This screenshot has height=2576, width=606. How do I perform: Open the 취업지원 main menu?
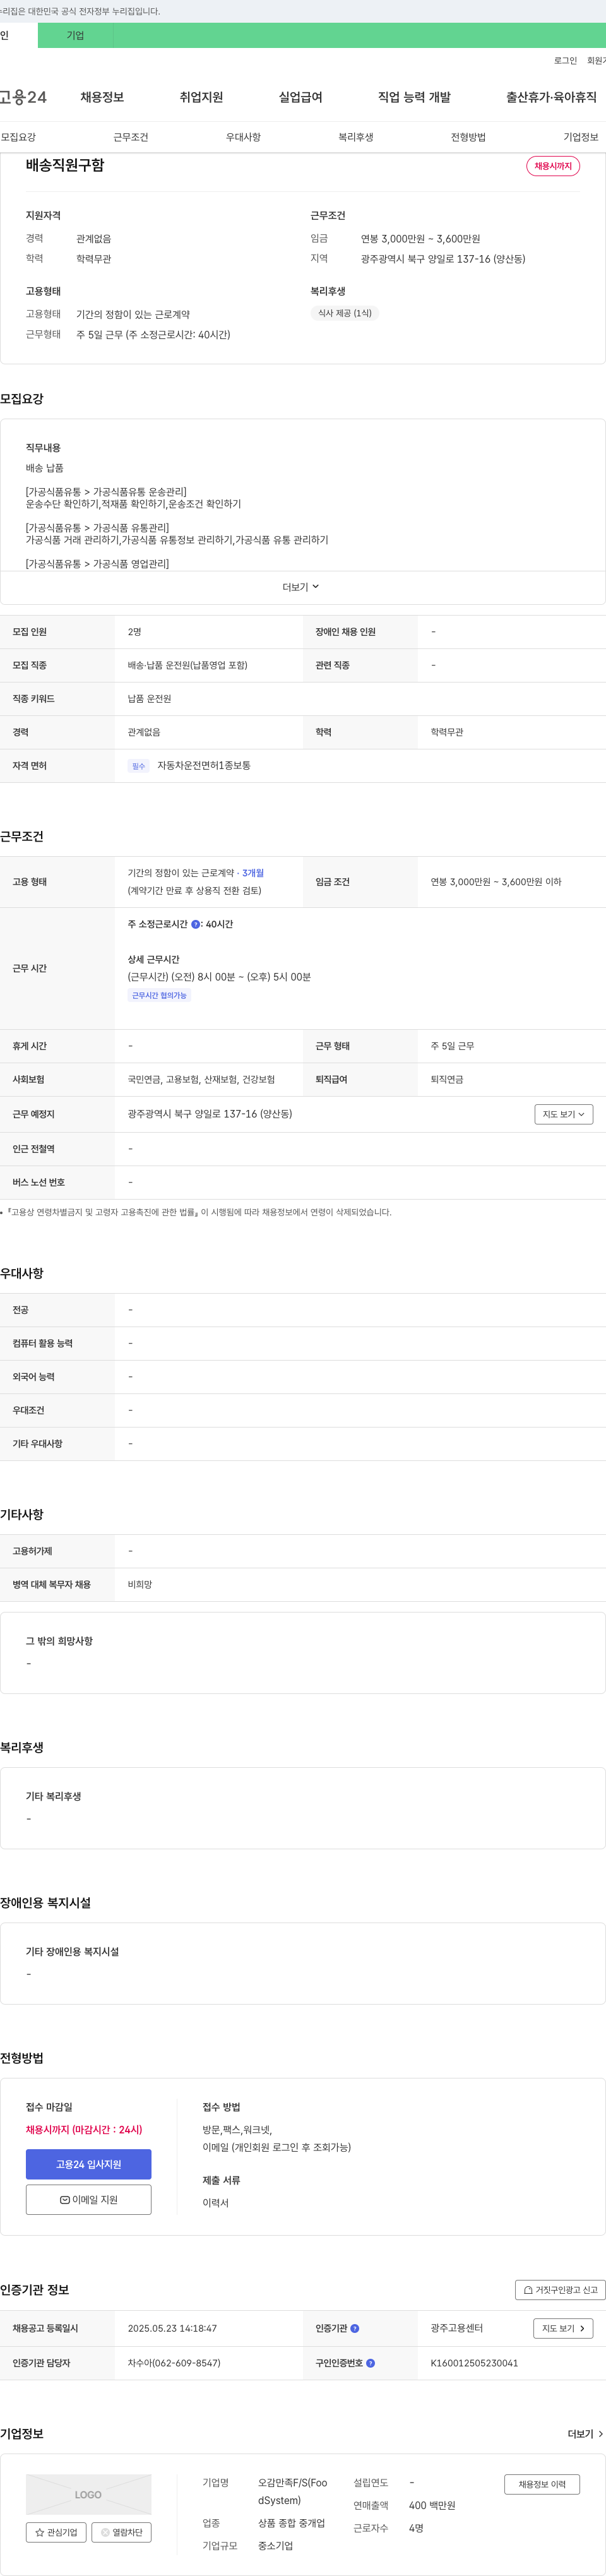(201, 97)
